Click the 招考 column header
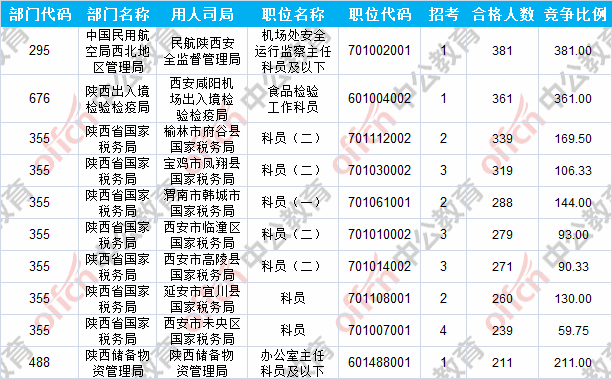The image size is (612, 379). (x=443, y=14)
